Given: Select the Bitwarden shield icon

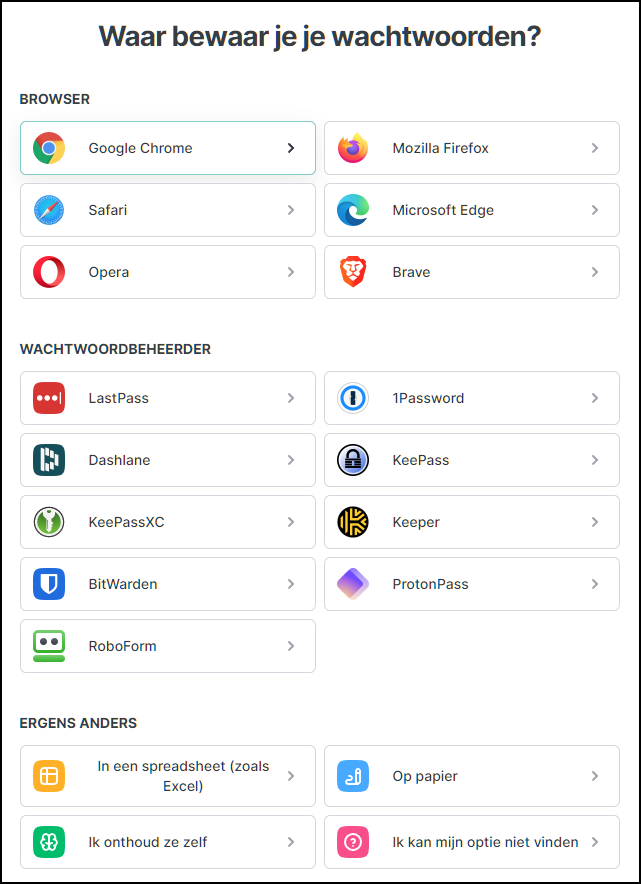Looking at the screenshot, I should tap(49, 584).
